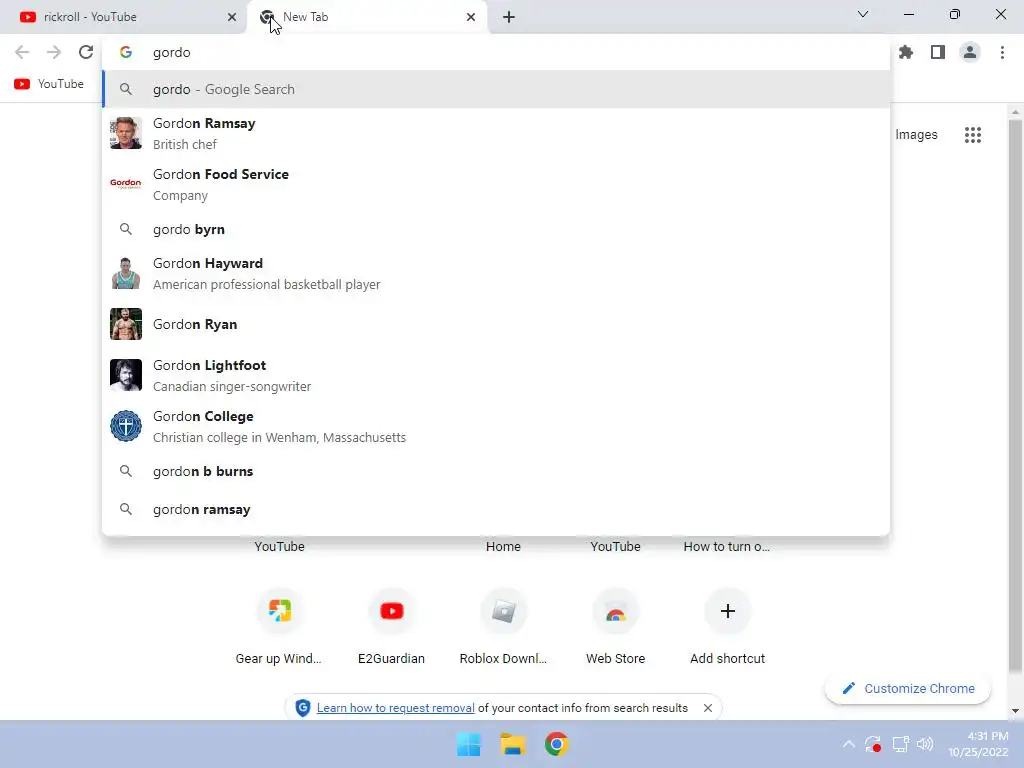Close the rickroll - YouTube tab

[232, 17]
